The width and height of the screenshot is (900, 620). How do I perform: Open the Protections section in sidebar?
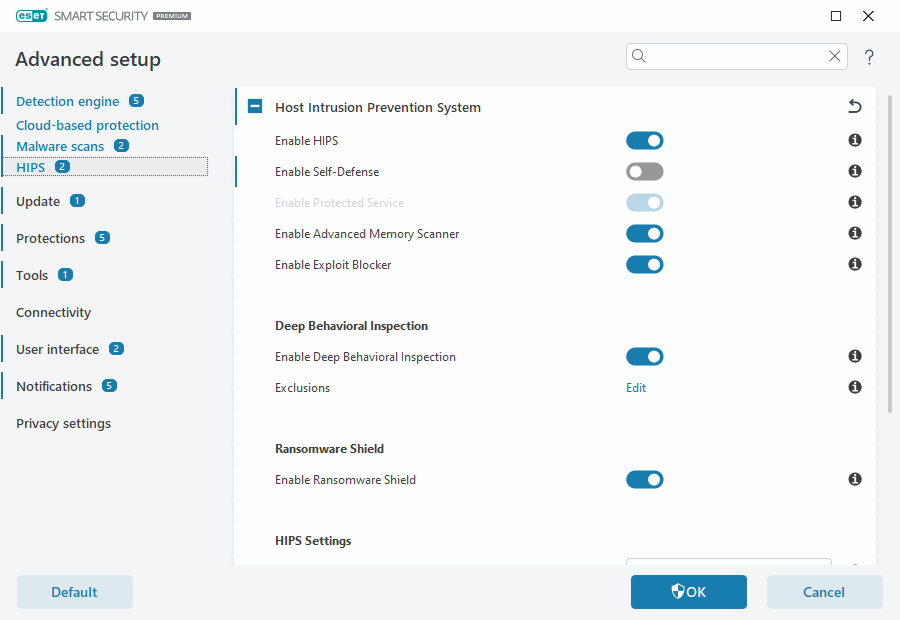point(50,238)
